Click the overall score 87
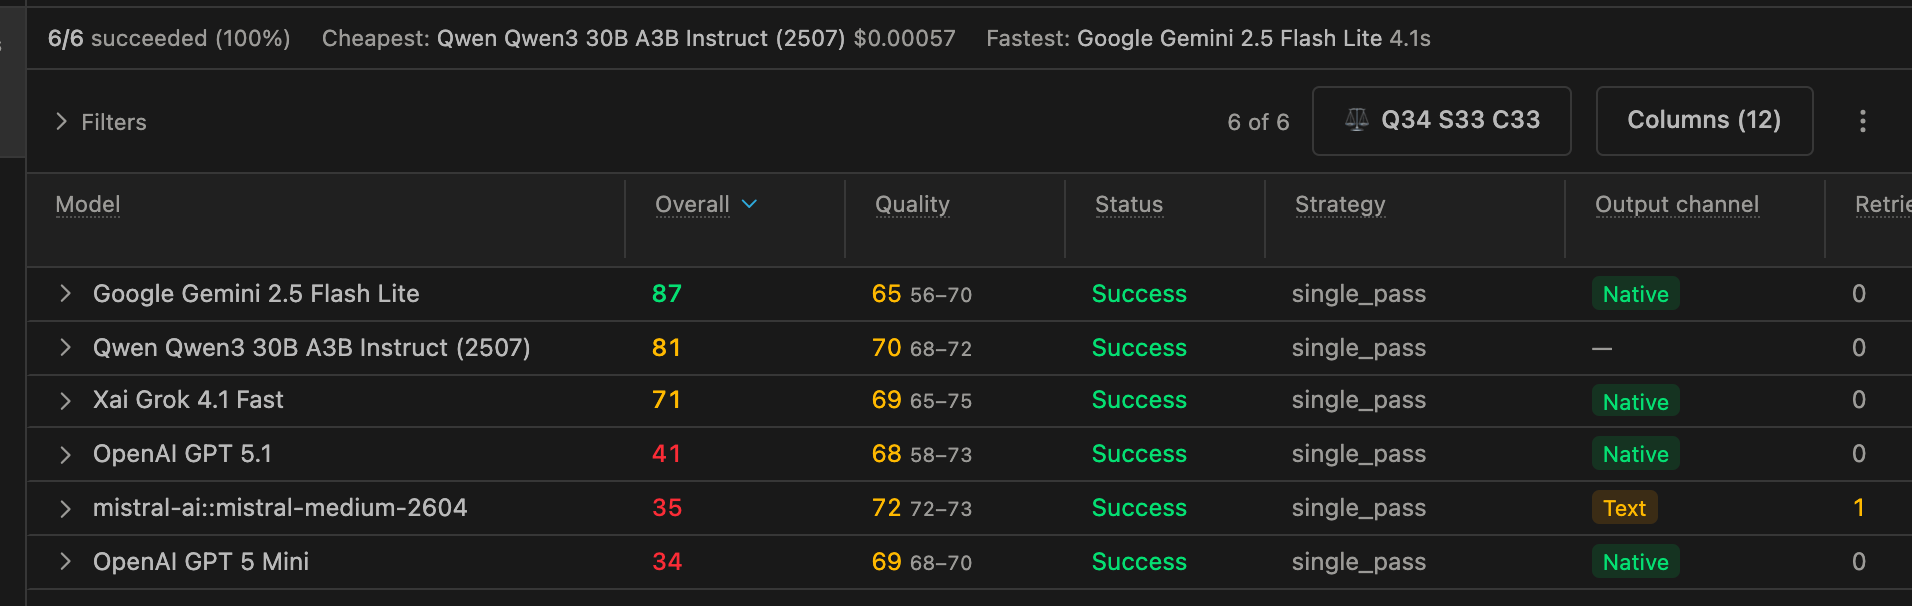Viewport: 1912px width, 606px height. click(x=667, y=293)
